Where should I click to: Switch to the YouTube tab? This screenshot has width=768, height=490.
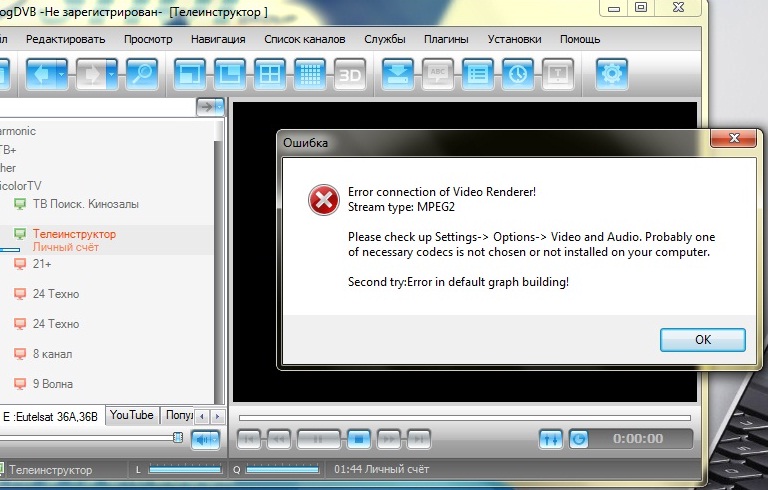tap(132, 415)
